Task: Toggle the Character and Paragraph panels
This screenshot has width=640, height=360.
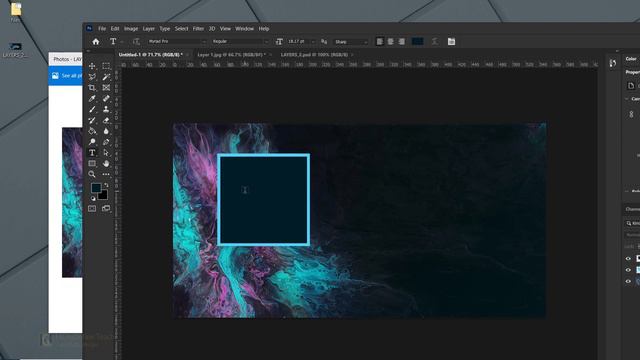Action: point(451,42)
